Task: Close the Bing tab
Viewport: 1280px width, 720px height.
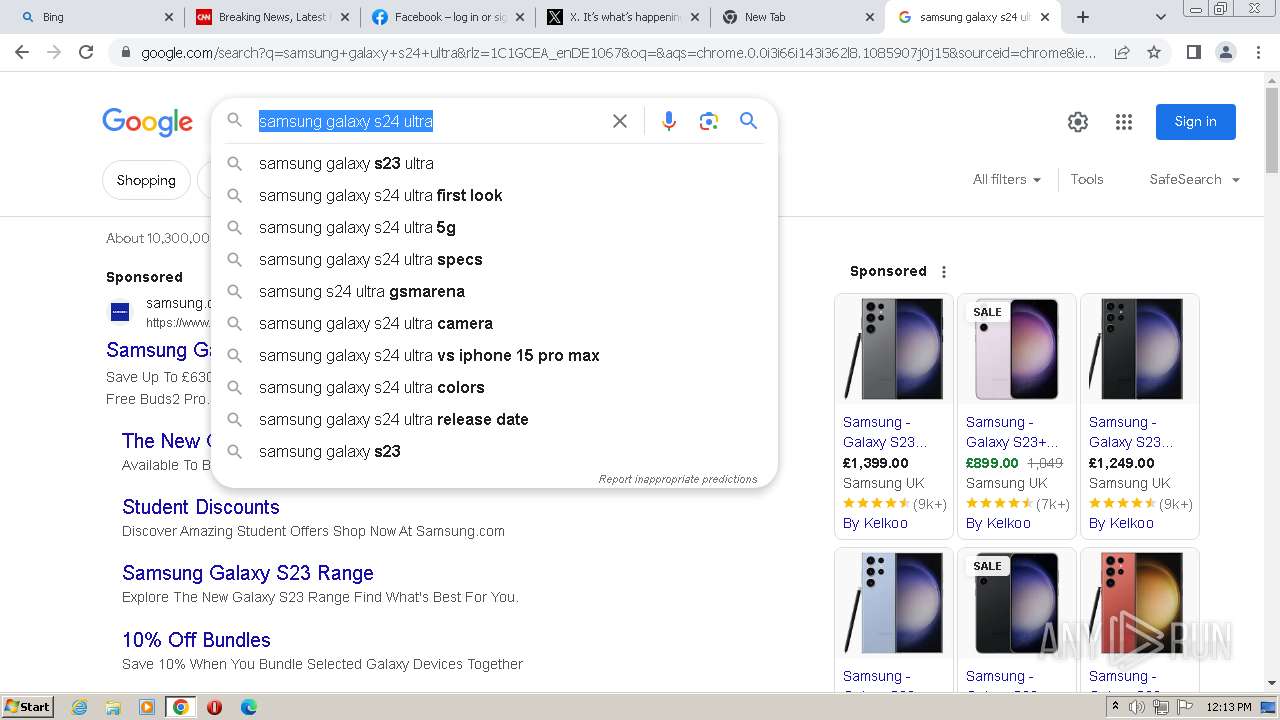Action: 168,17
